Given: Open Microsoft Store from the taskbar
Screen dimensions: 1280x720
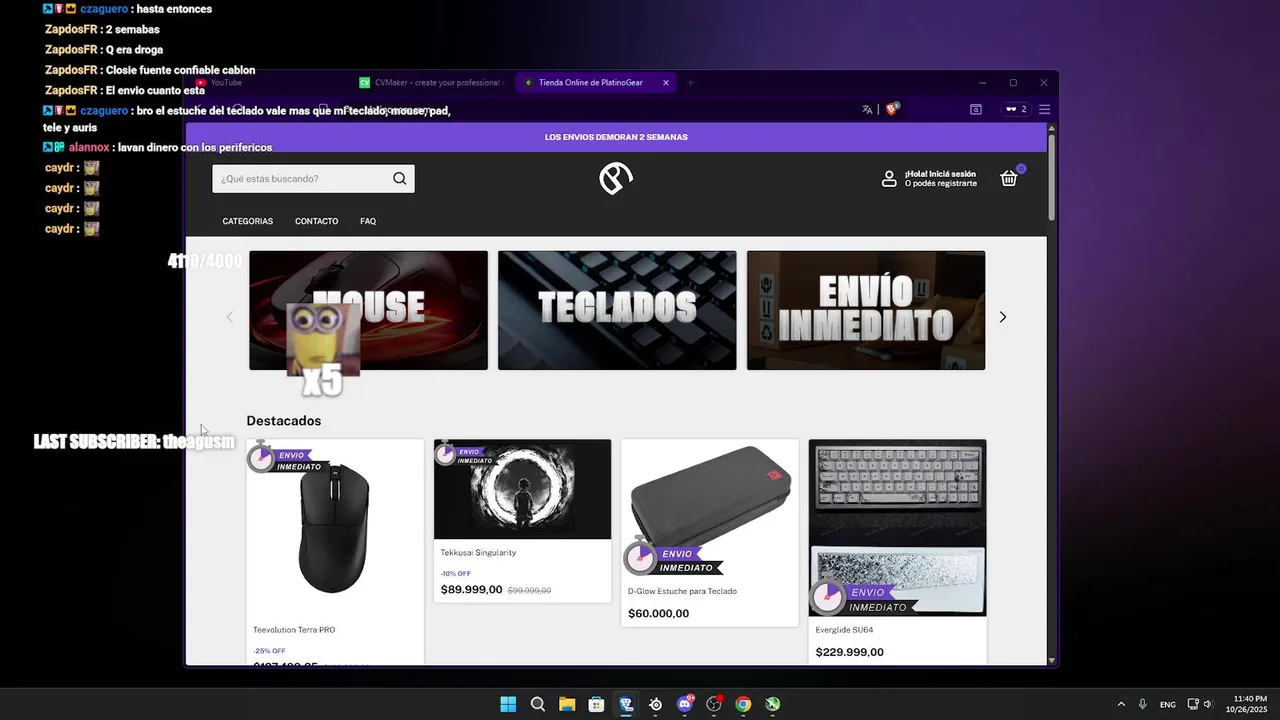Looking at the screenshot, I should (596, 704).
